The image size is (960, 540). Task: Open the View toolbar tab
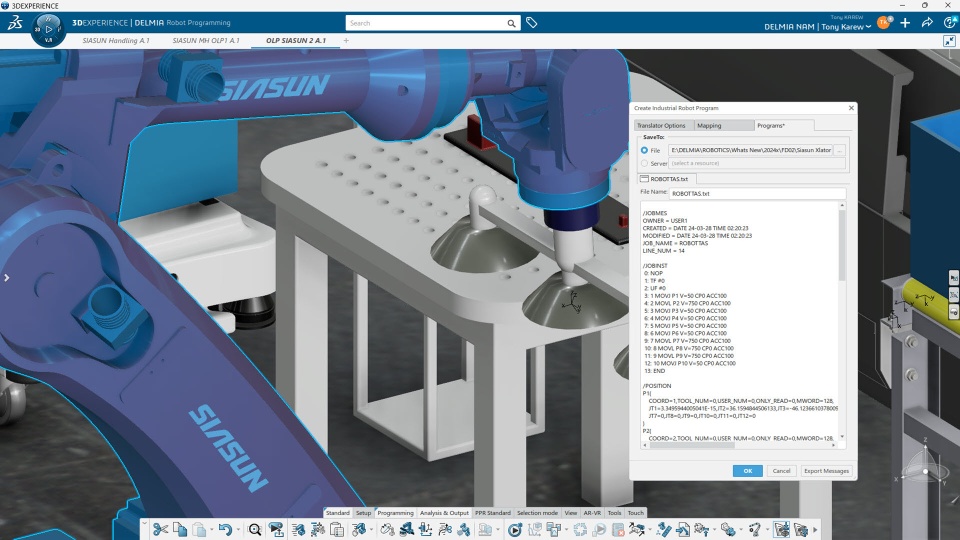click(571, 513)
